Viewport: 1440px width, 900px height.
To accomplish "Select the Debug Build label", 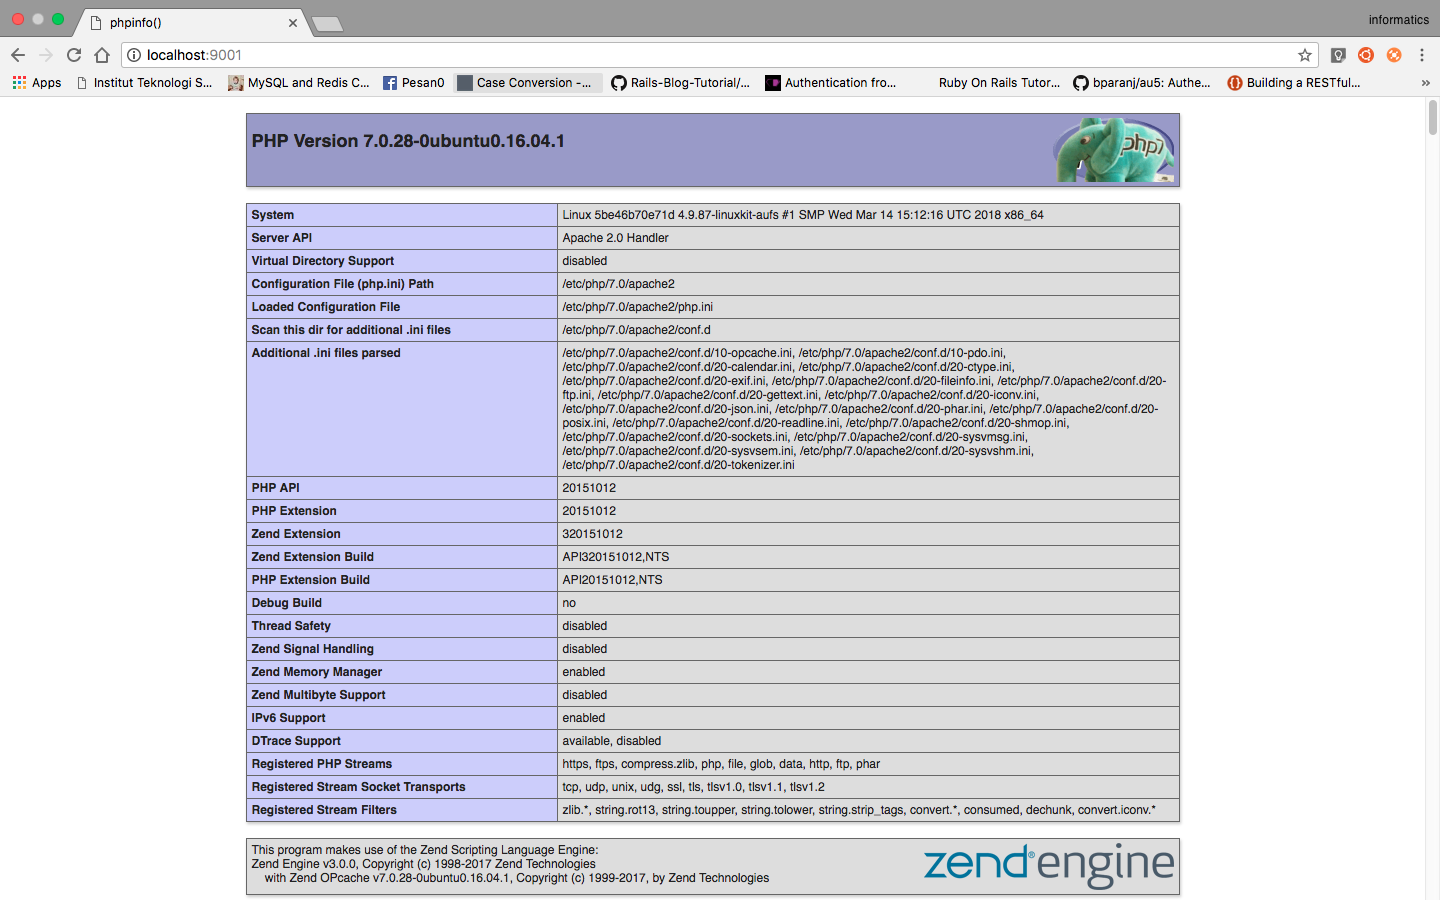I will (287, 603).
